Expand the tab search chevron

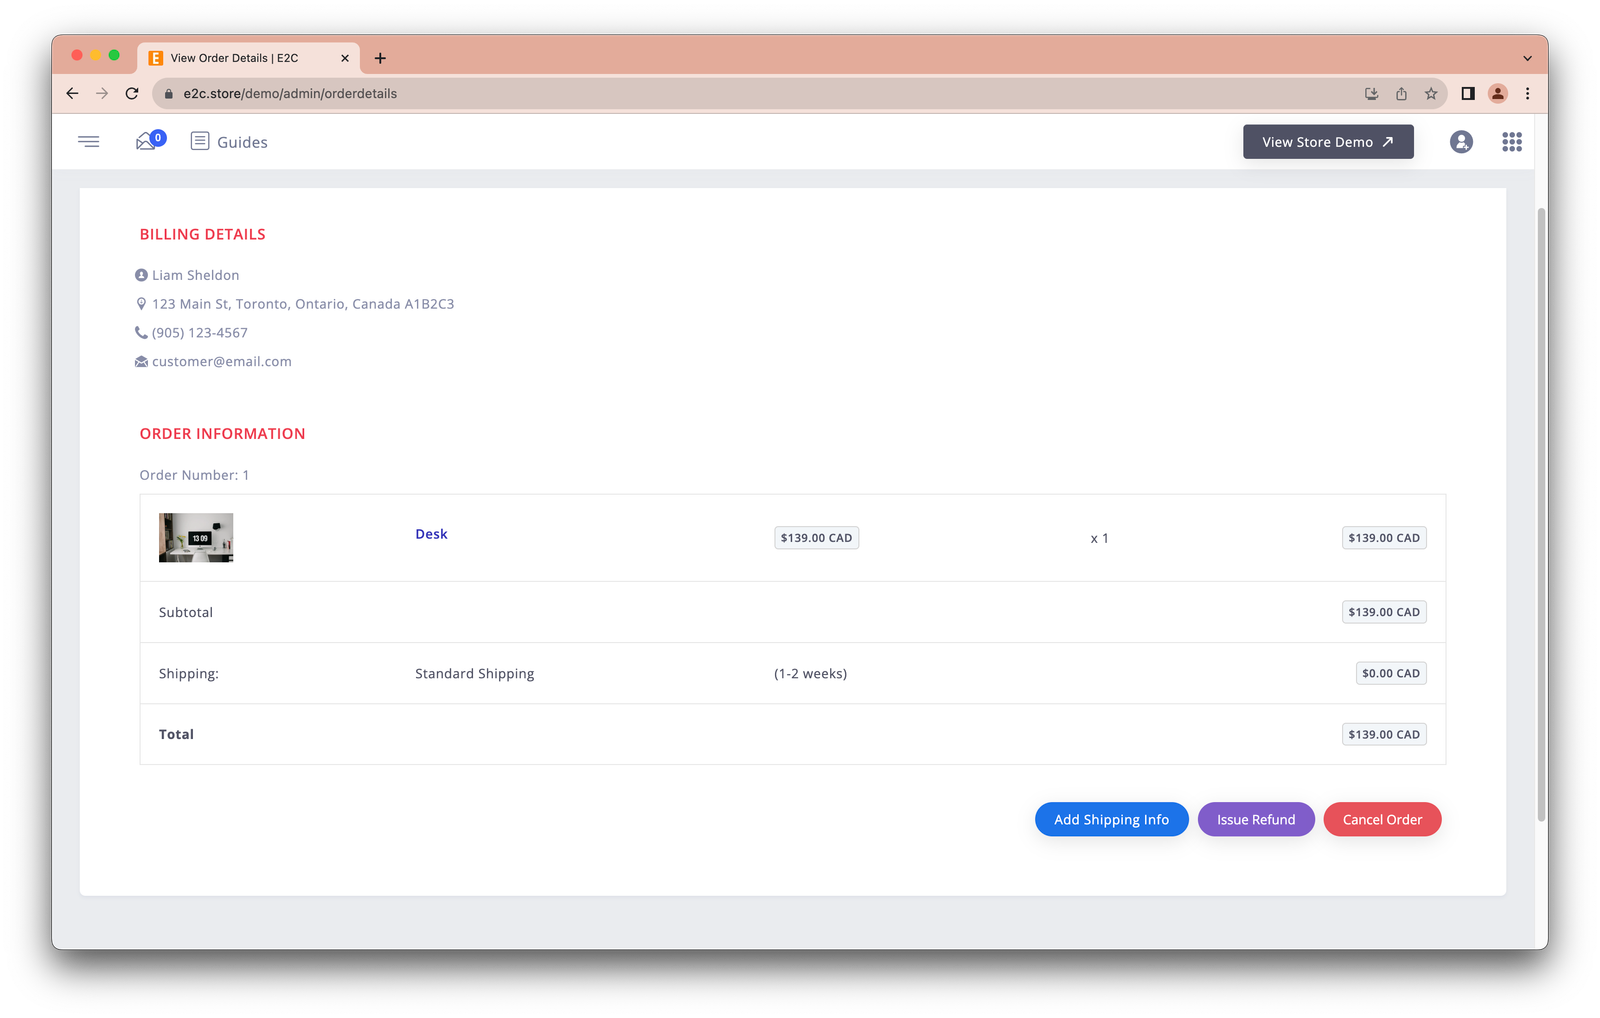click(1526, 58)
